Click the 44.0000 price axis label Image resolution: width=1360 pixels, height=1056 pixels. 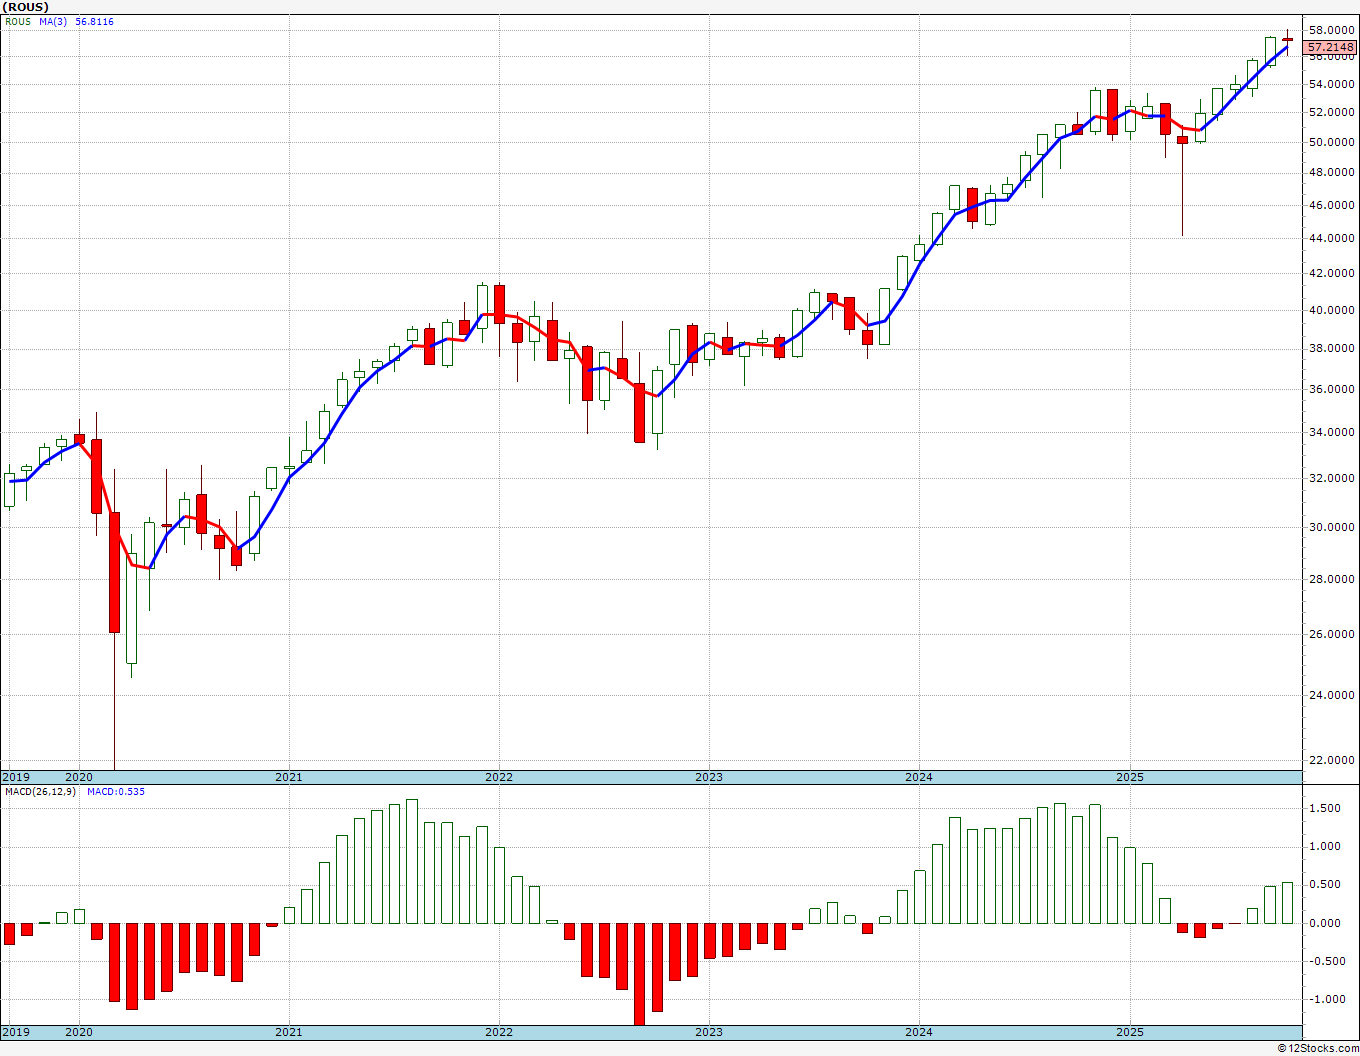1332,238
